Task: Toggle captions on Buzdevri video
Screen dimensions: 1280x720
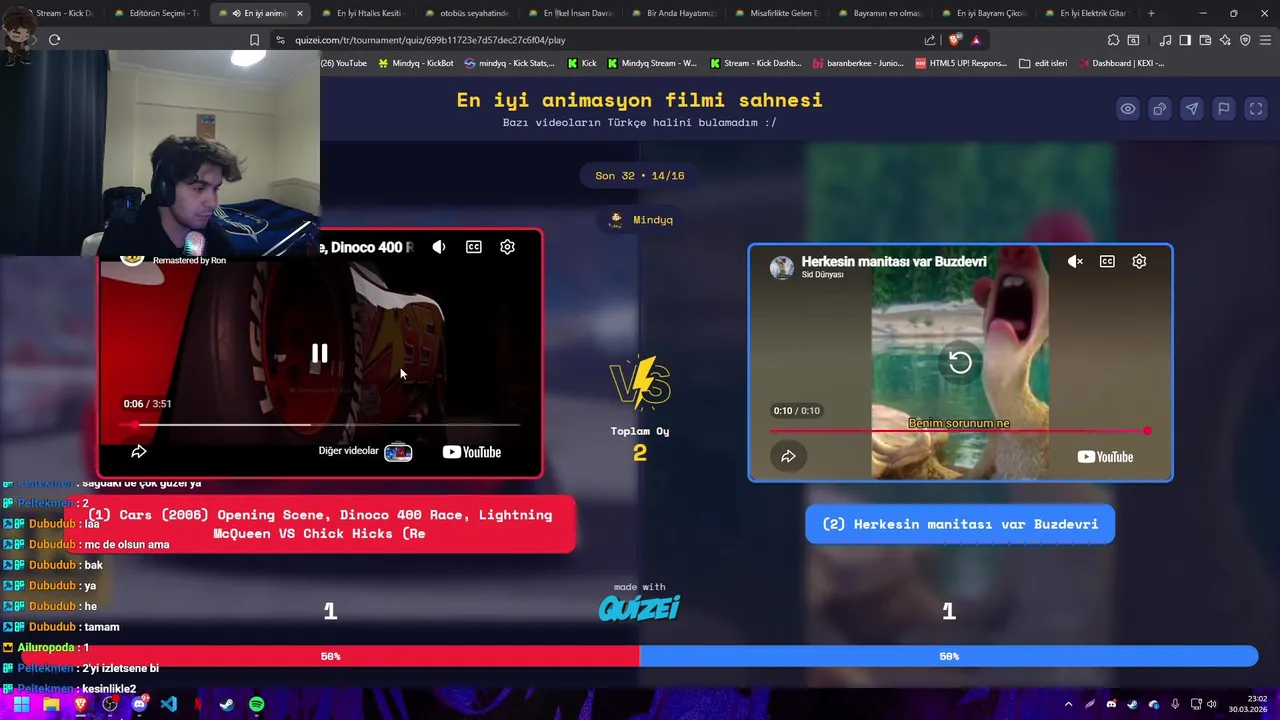Action: 1107,261
